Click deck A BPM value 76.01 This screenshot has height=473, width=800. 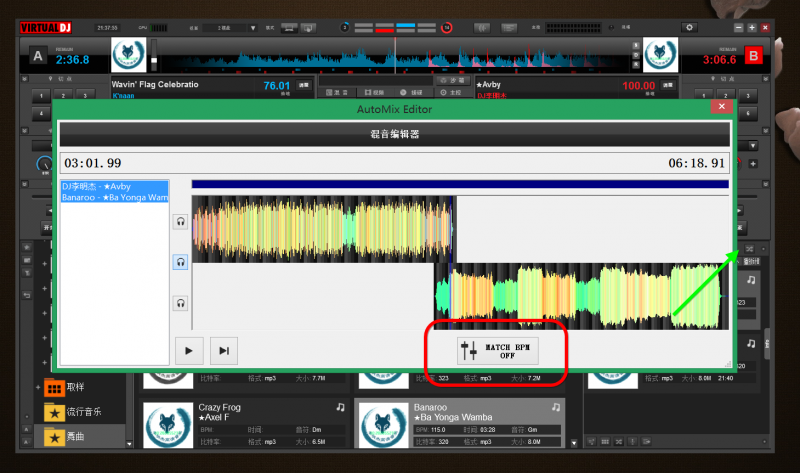(277, 86)
